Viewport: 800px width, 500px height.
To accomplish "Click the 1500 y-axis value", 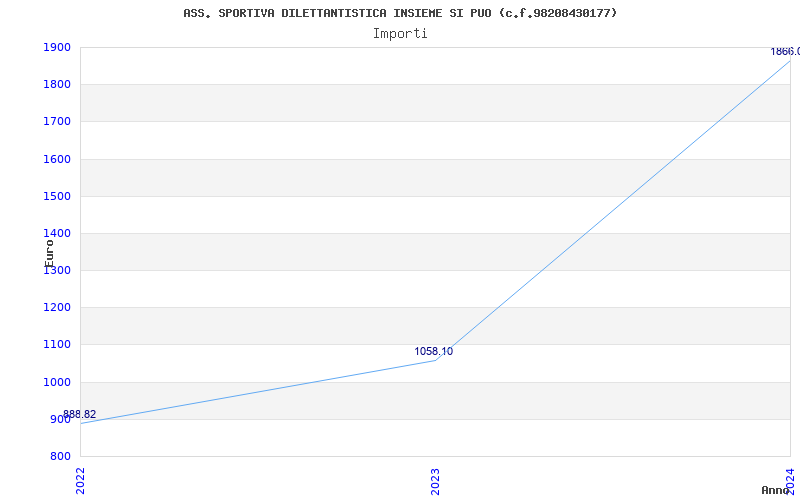I will [57, 196].
